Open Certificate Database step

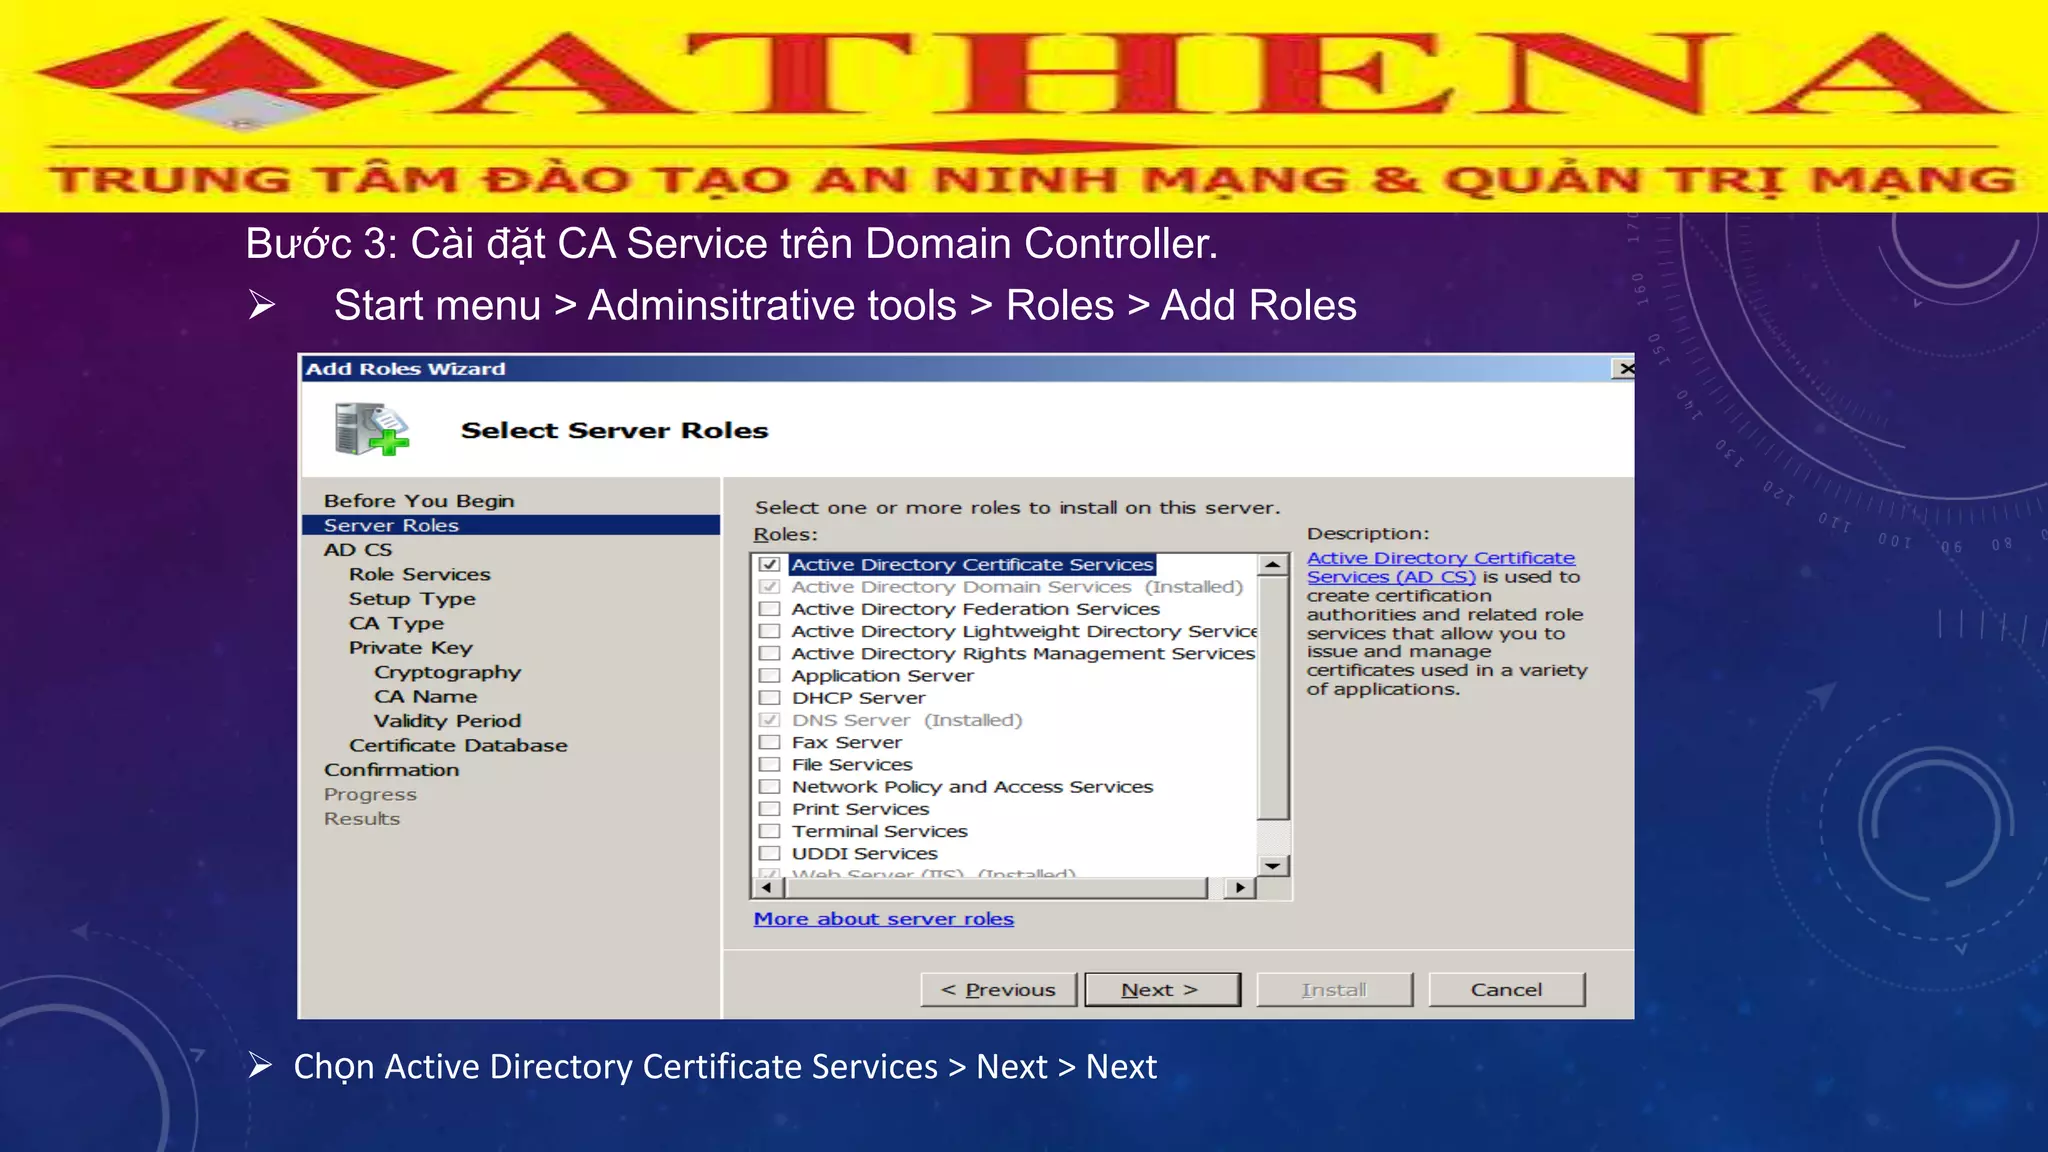[x=458, y=745]
